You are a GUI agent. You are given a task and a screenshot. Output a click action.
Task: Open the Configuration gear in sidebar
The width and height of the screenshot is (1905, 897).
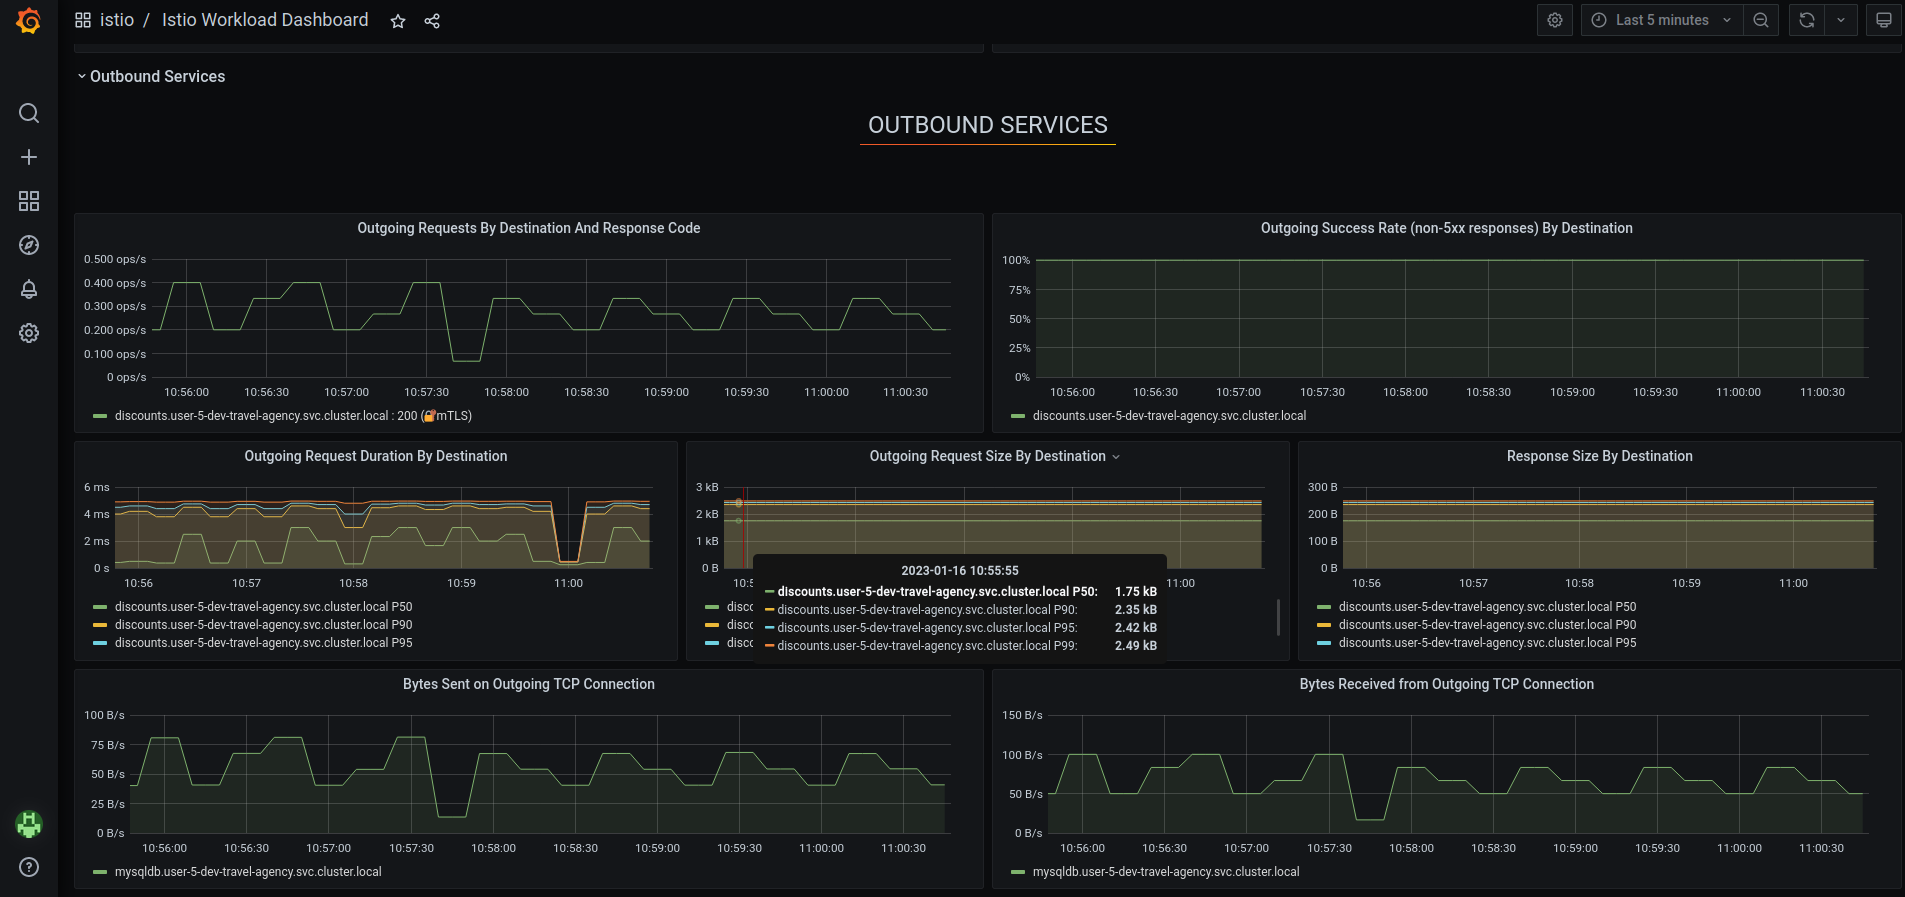[x=29, y=333]
